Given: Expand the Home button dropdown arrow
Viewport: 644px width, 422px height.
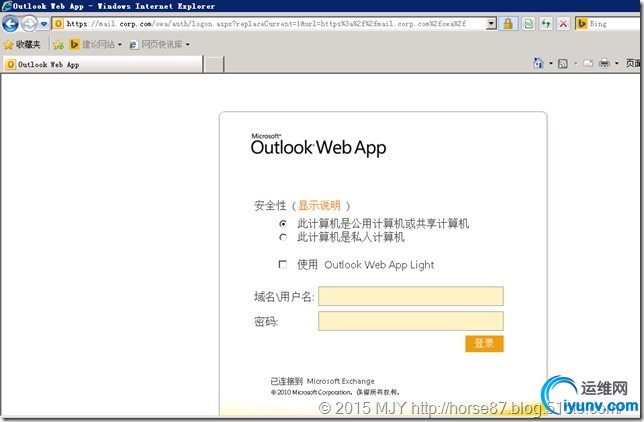Looking at the screenshot, I should pos(551,63).
